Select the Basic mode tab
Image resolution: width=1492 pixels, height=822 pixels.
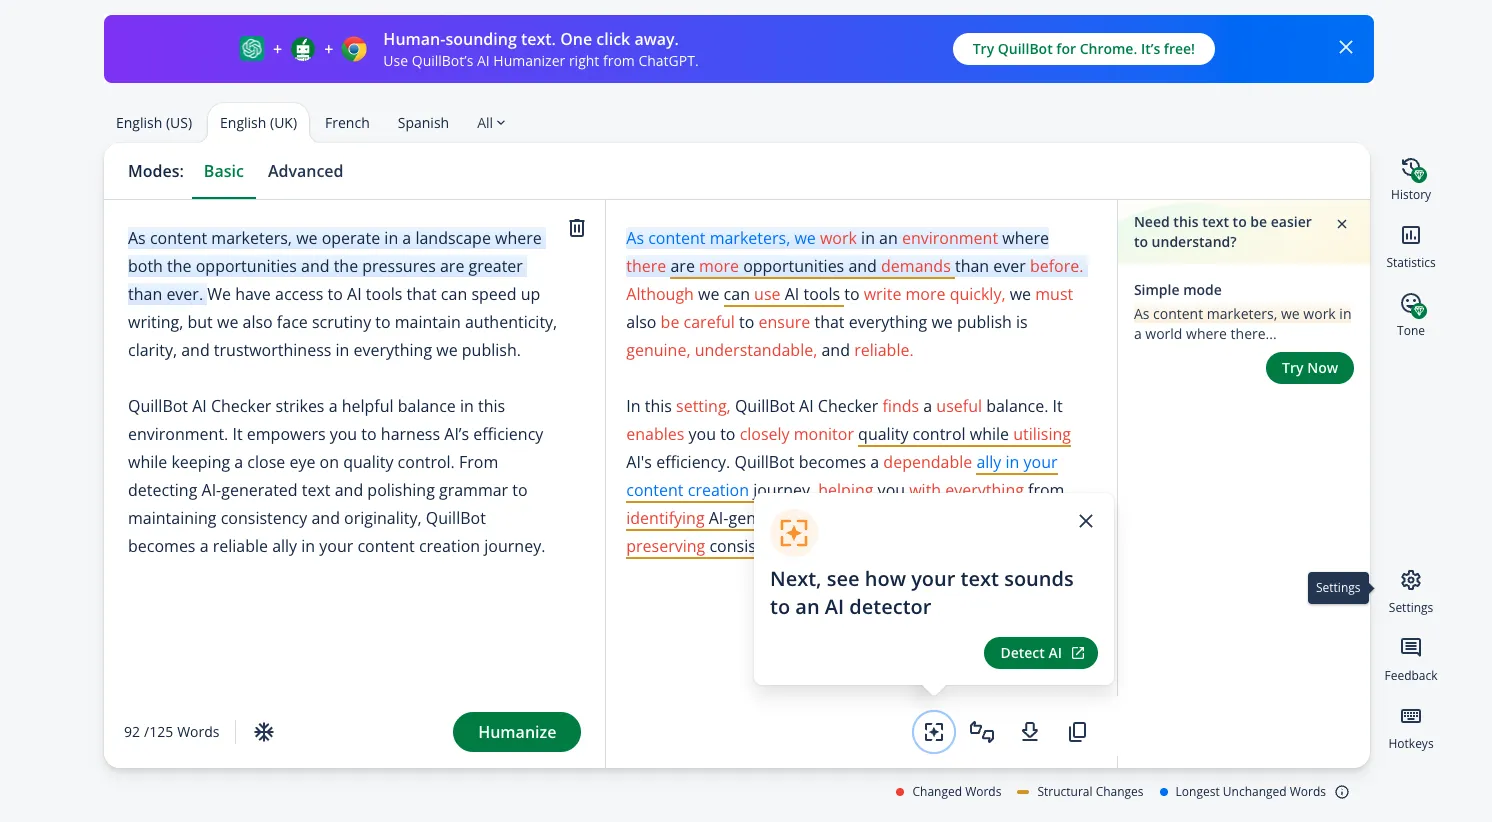[224, 171]
